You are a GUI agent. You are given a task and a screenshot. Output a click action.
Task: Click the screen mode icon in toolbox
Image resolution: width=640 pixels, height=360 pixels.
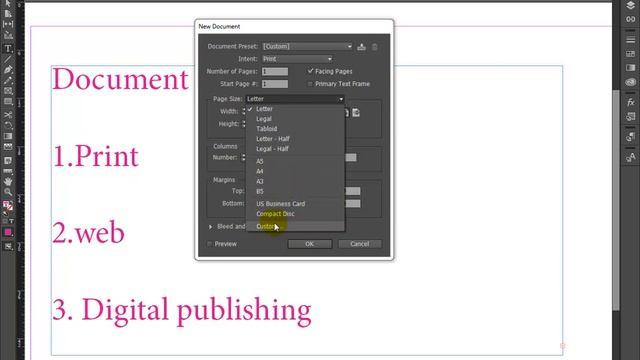8,247
